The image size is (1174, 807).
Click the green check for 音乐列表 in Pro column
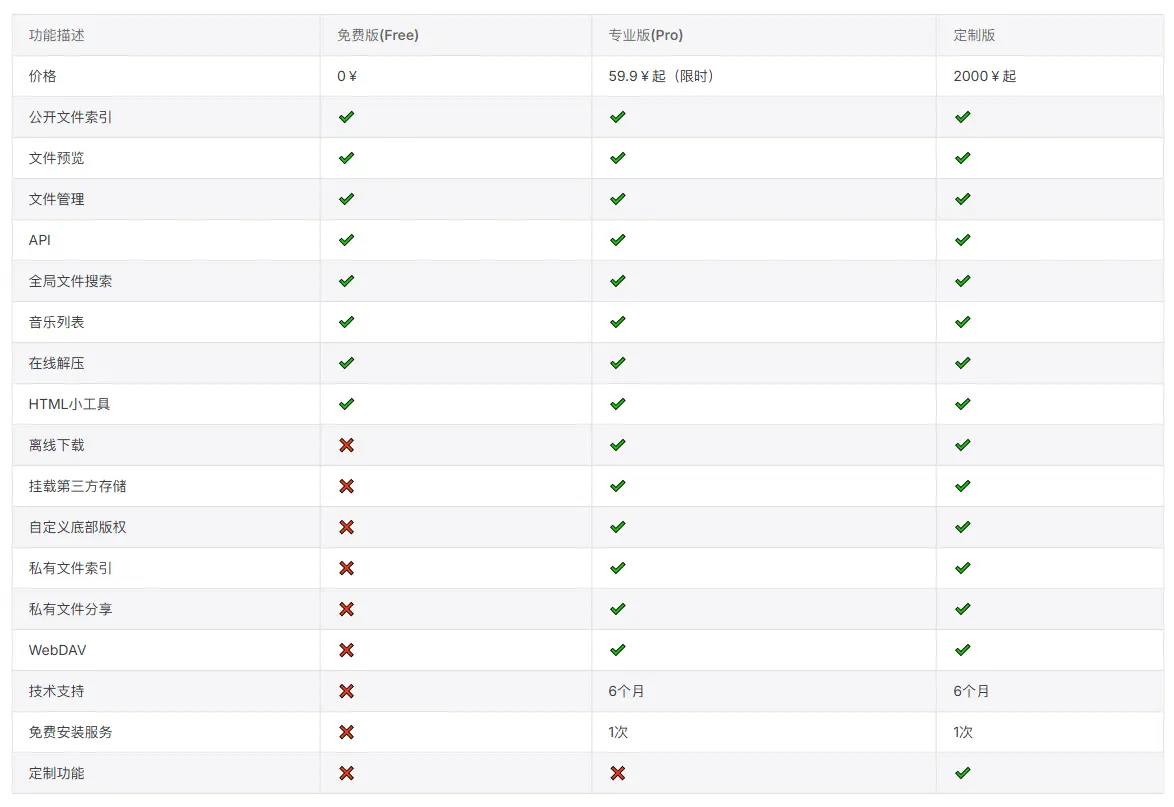[617, 322]
